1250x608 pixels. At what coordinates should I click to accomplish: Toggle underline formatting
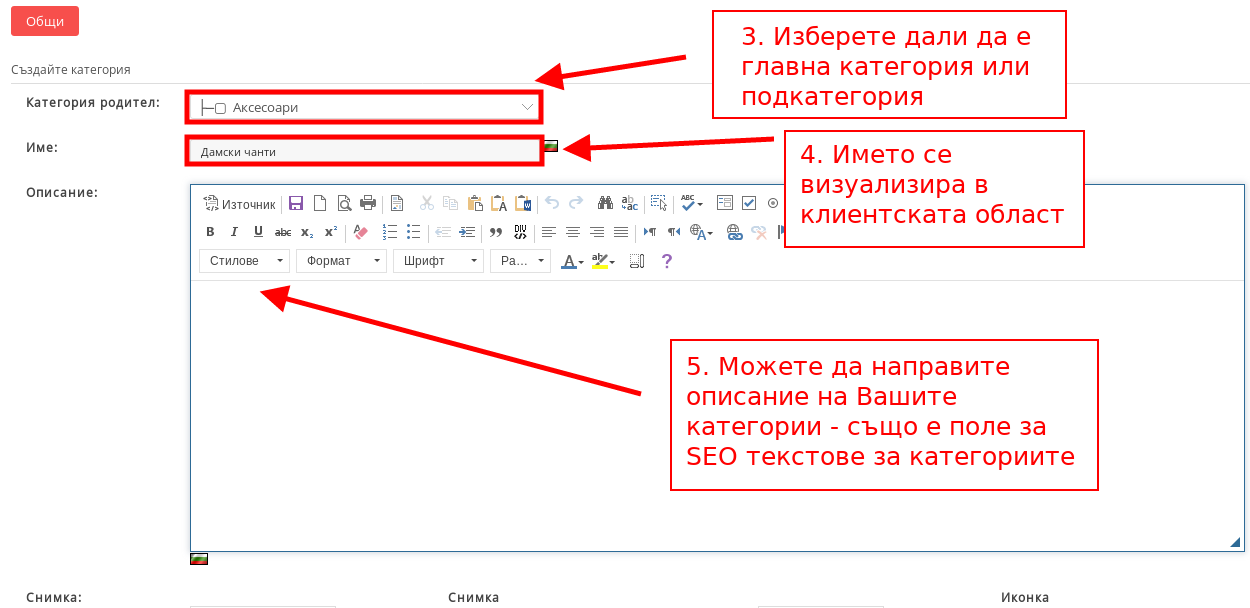[258, 232]
